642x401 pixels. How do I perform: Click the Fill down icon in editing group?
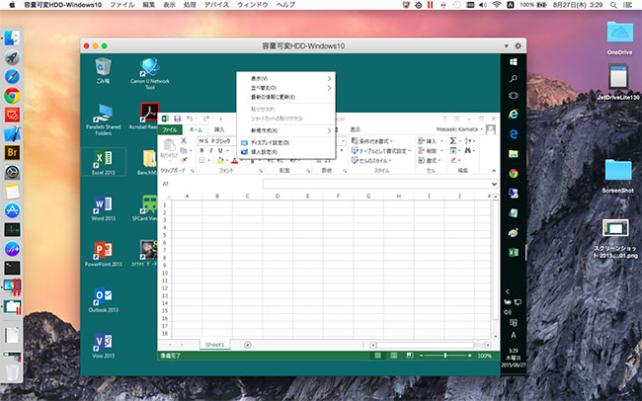[x=453, y=150]
